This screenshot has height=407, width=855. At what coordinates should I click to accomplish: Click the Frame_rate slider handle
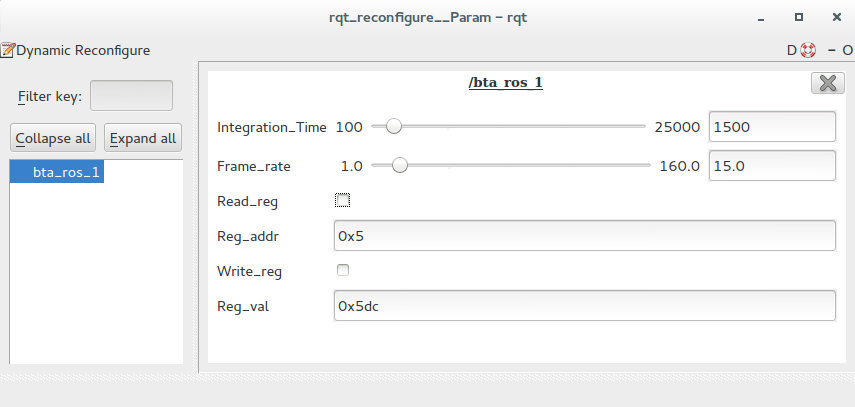coord(400,166)
